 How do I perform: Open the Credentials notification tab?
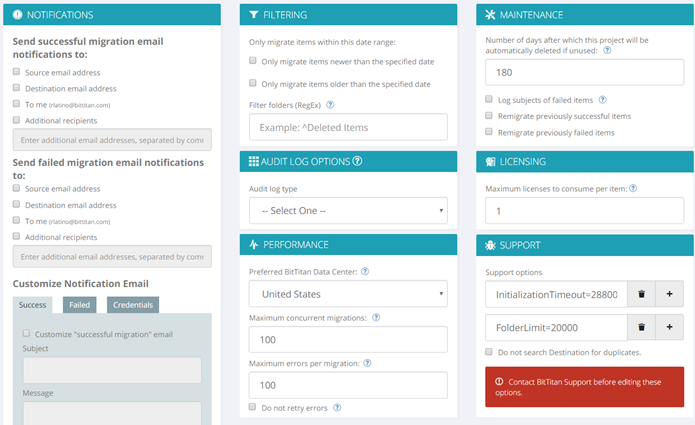(x=132, y=305)
